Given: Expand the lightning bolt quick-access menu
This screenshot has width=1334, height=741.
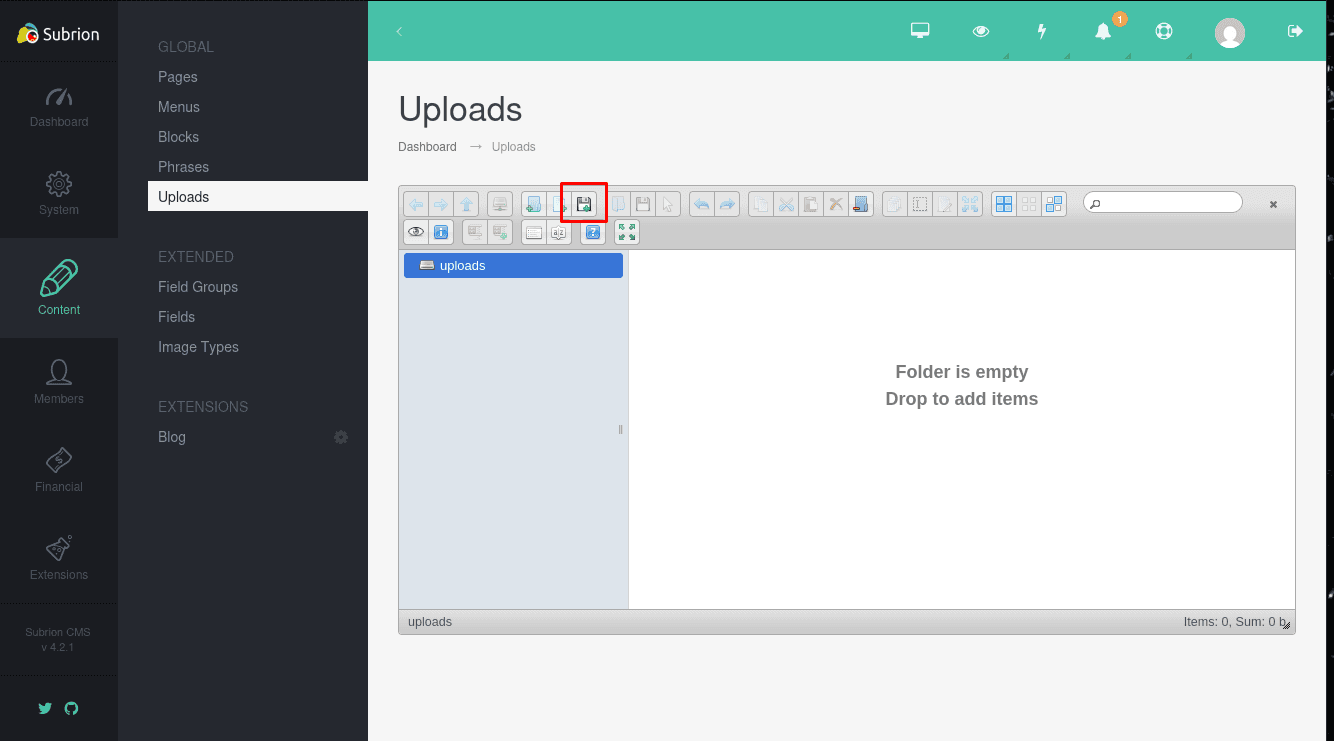Looking at the screenshot, I should coord(1041,31).
